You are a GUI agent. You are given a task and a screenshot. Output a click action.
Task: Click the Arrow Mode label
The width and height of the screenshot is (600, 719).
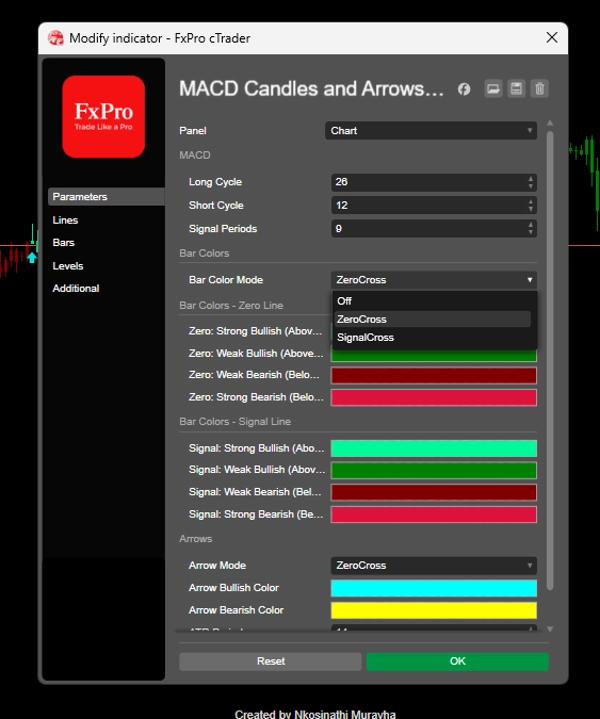point(217,565)
